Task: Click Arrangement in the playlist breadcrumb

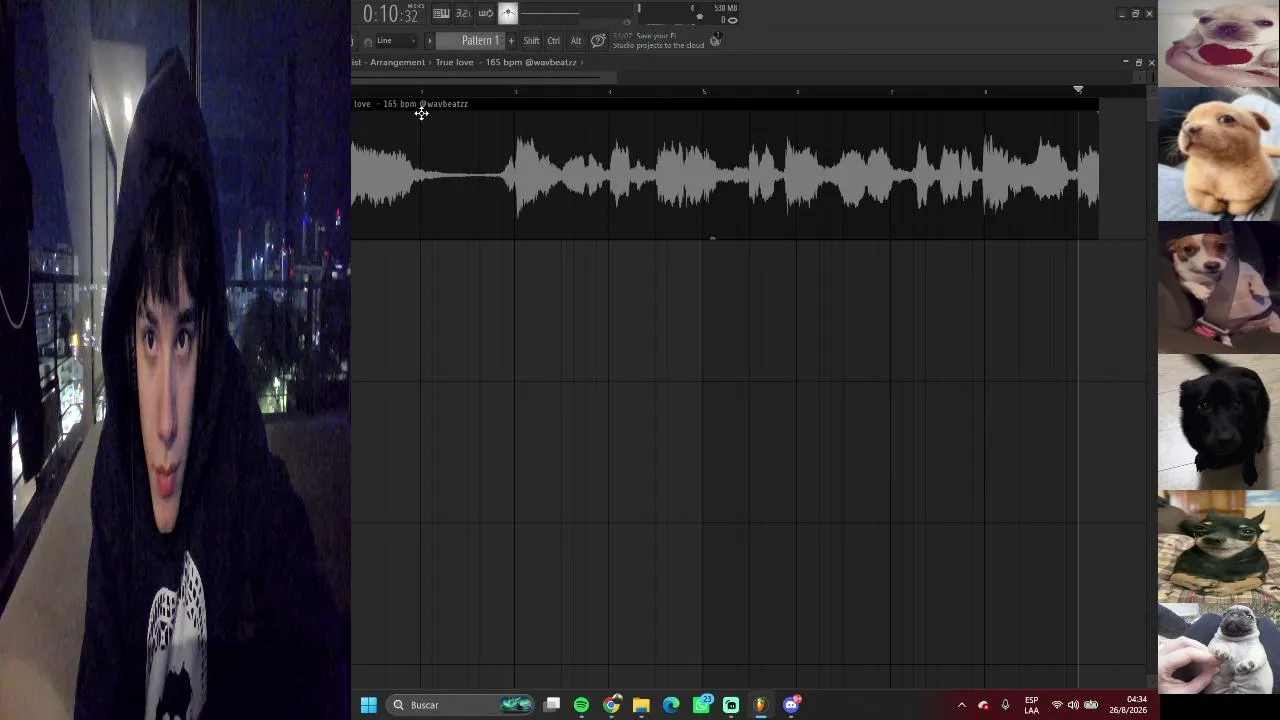Action: pyautogui.click(x=398, y=62)
